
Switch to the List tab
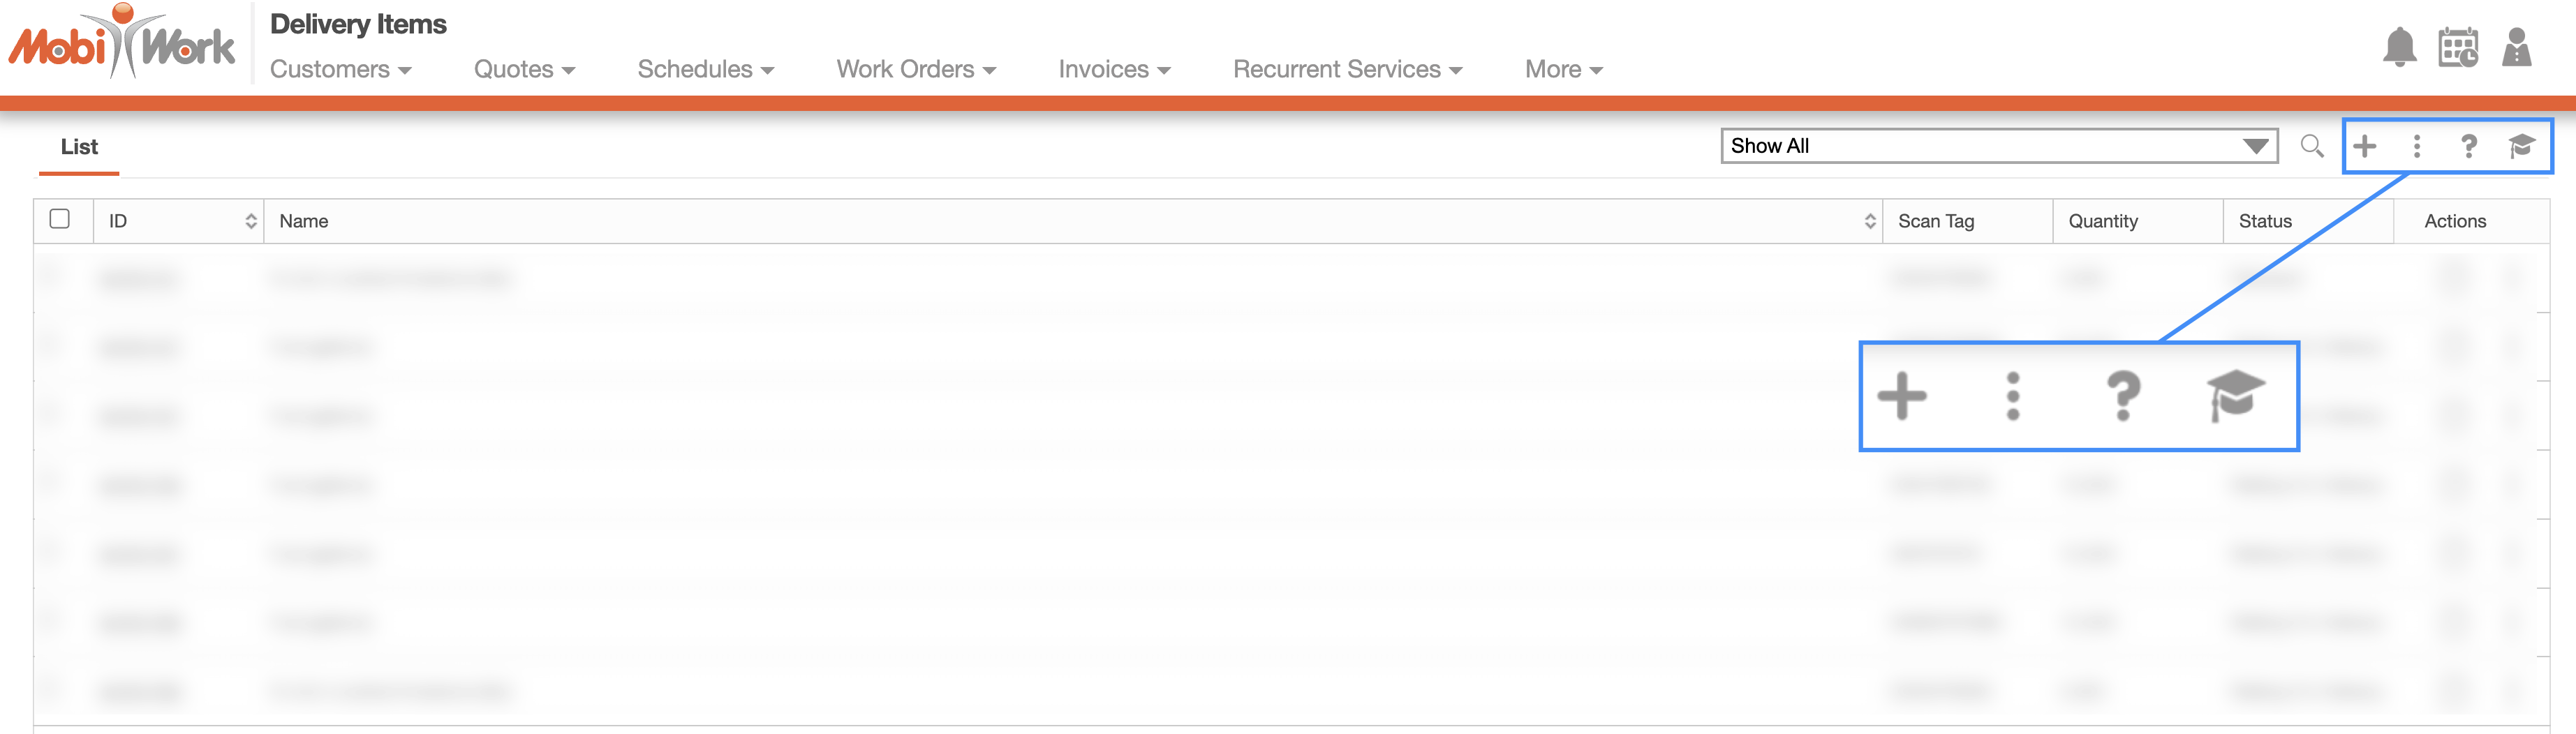click(x=79, y=147)
